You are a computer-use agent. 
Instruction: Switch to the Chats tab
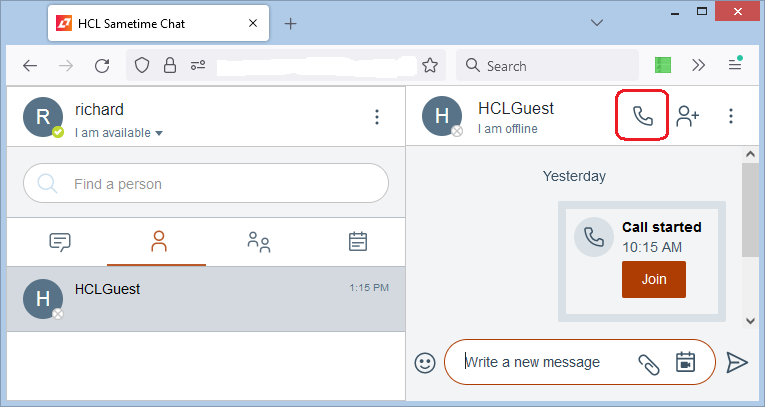[x=60, y=241]
